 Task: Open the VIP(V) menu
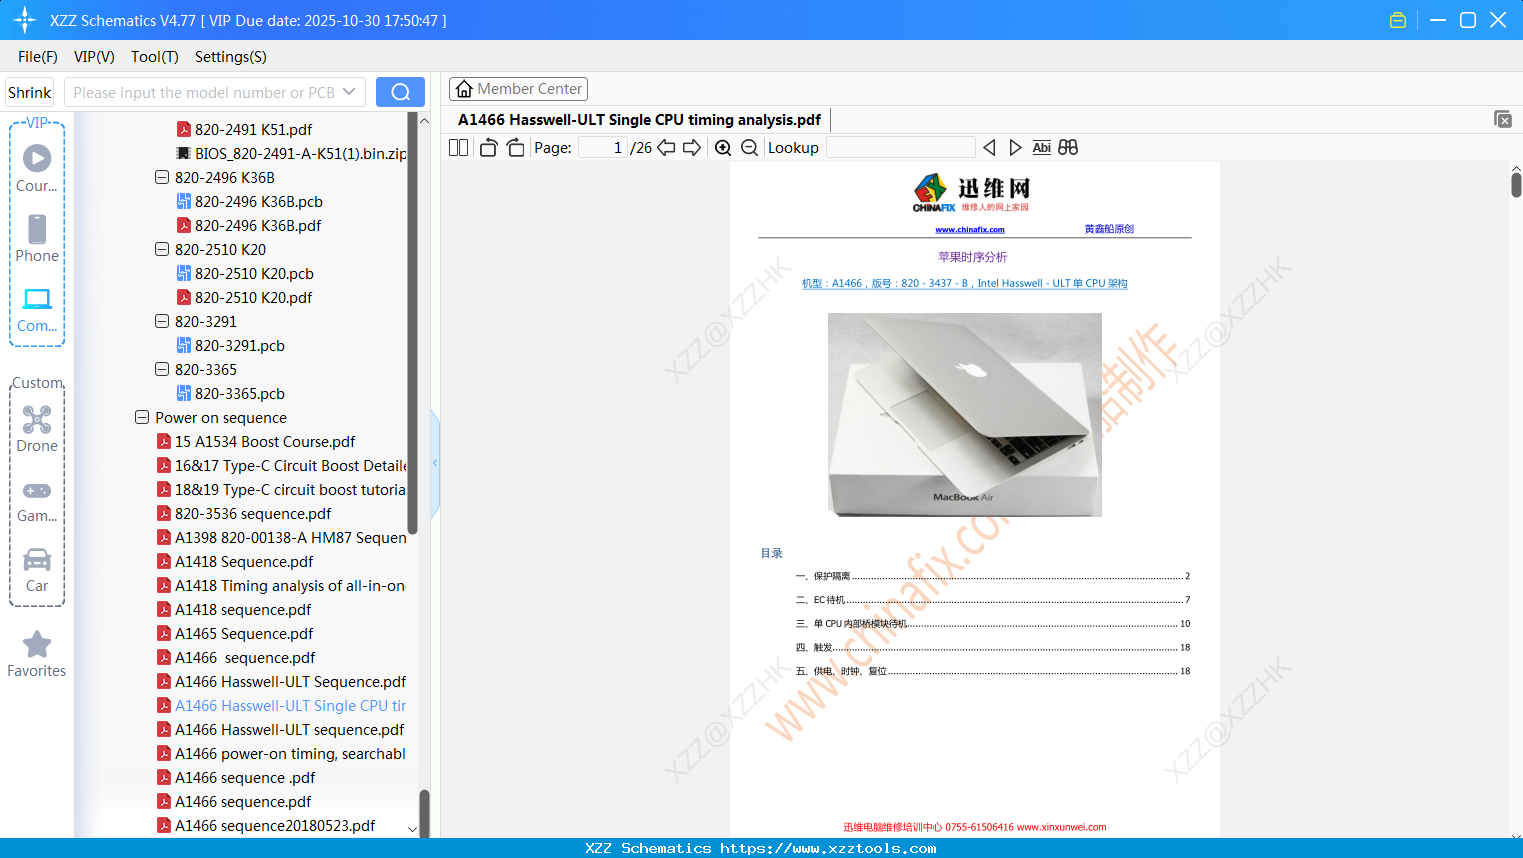point(94,57)
